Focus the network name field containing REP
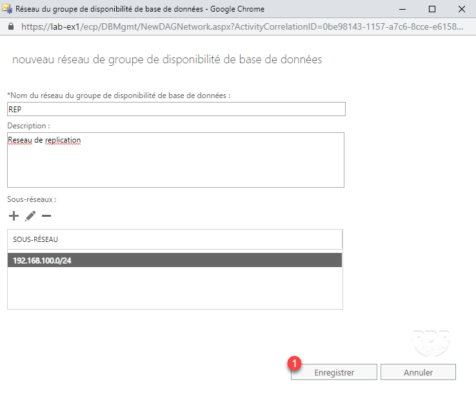Screen dimensions: 476x400 click(x=176, y=109)
